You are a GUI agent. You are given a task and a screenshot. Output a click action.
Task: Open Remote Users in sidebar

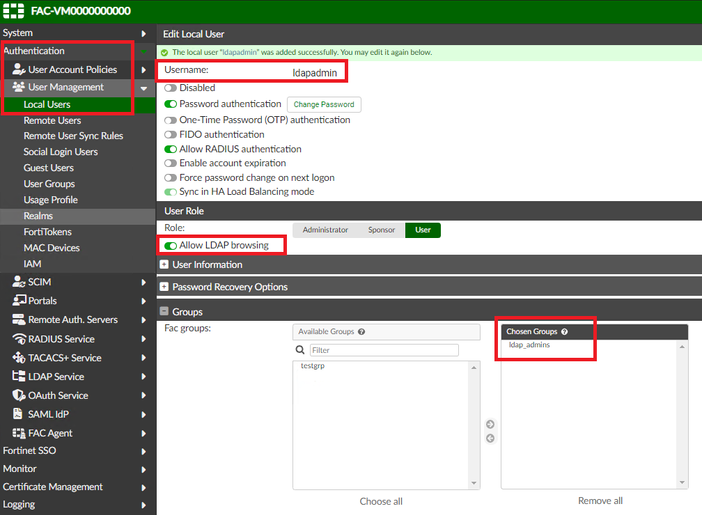(x=52, y=120)
